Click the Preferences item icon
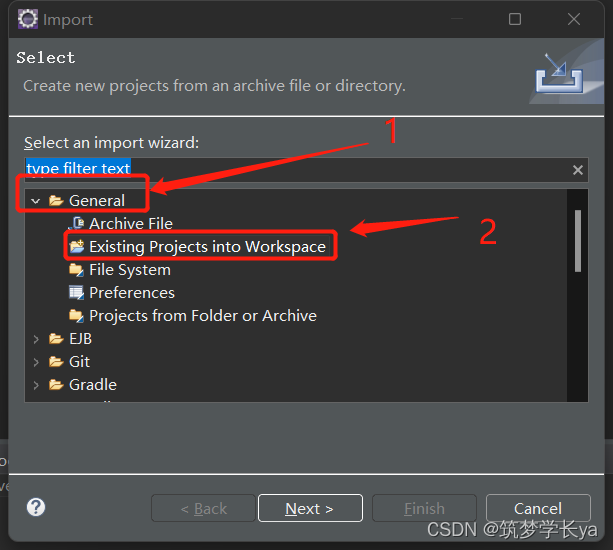This screenshot has width=613, height=550. tap(77, 293)
